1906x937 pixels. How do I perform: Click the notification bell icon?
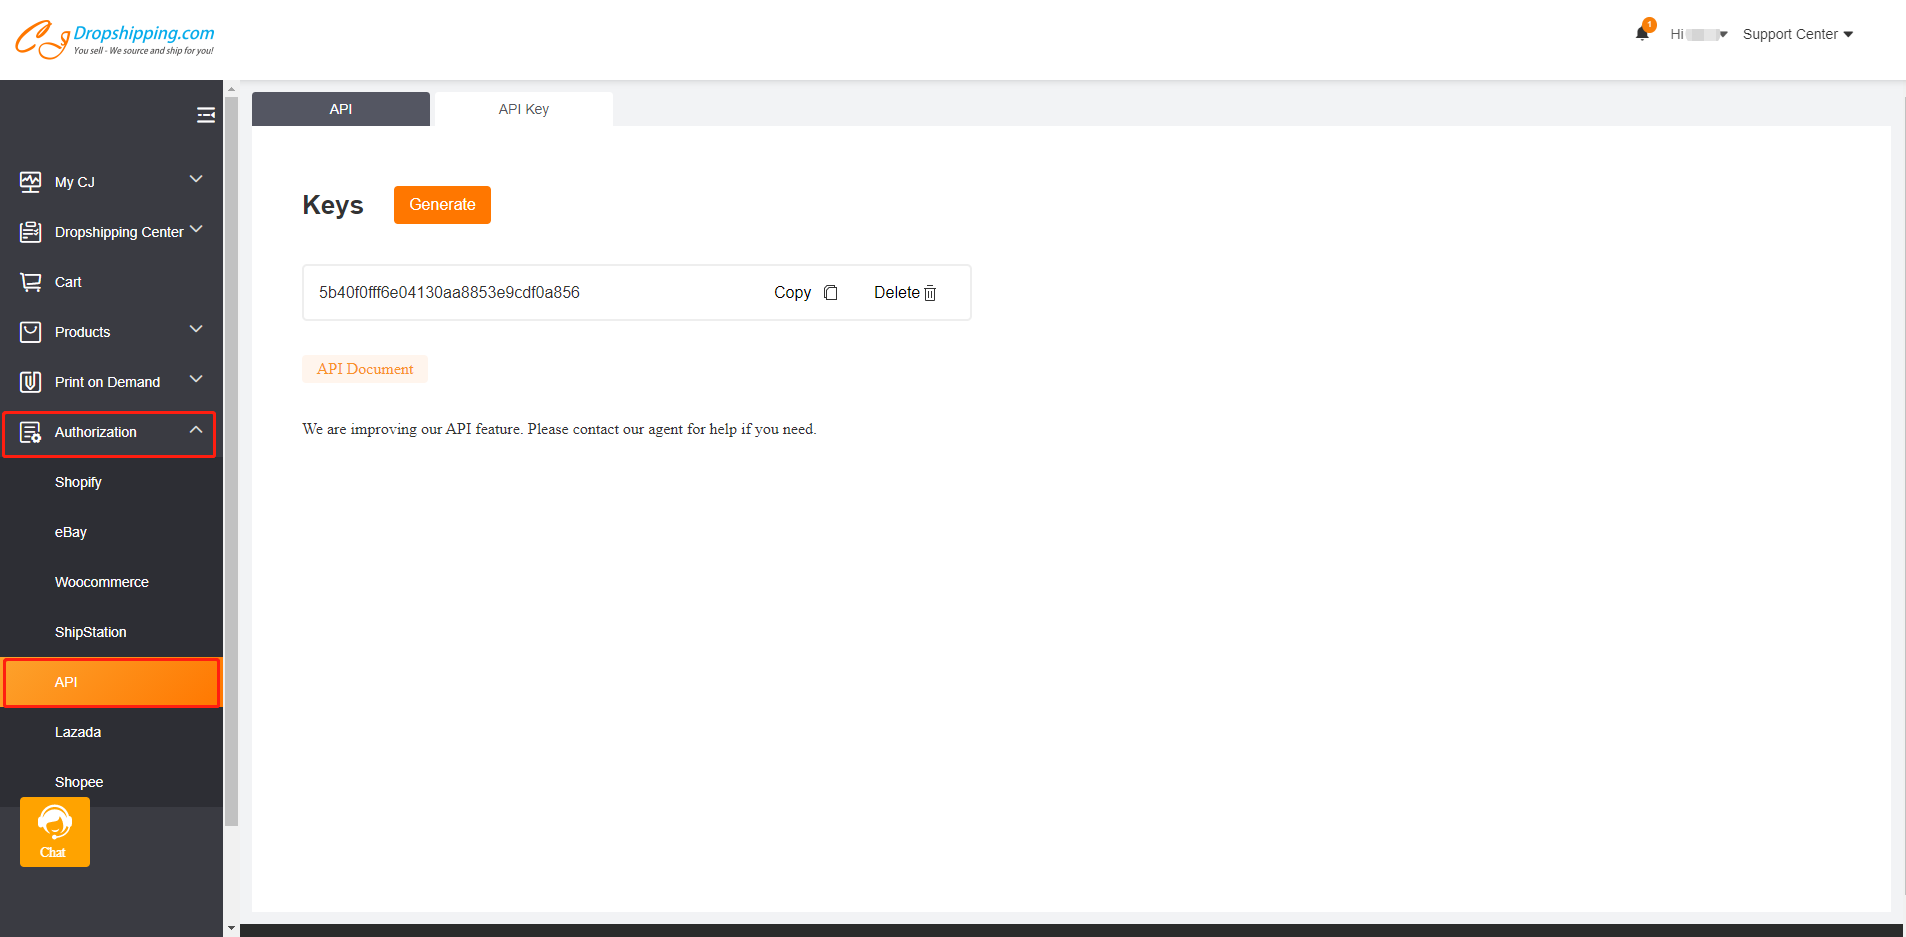(x=1641, y=34)
